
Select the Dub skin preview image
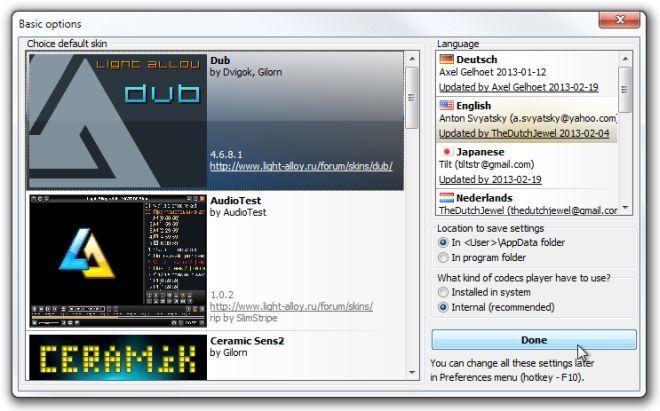[117, 121]
